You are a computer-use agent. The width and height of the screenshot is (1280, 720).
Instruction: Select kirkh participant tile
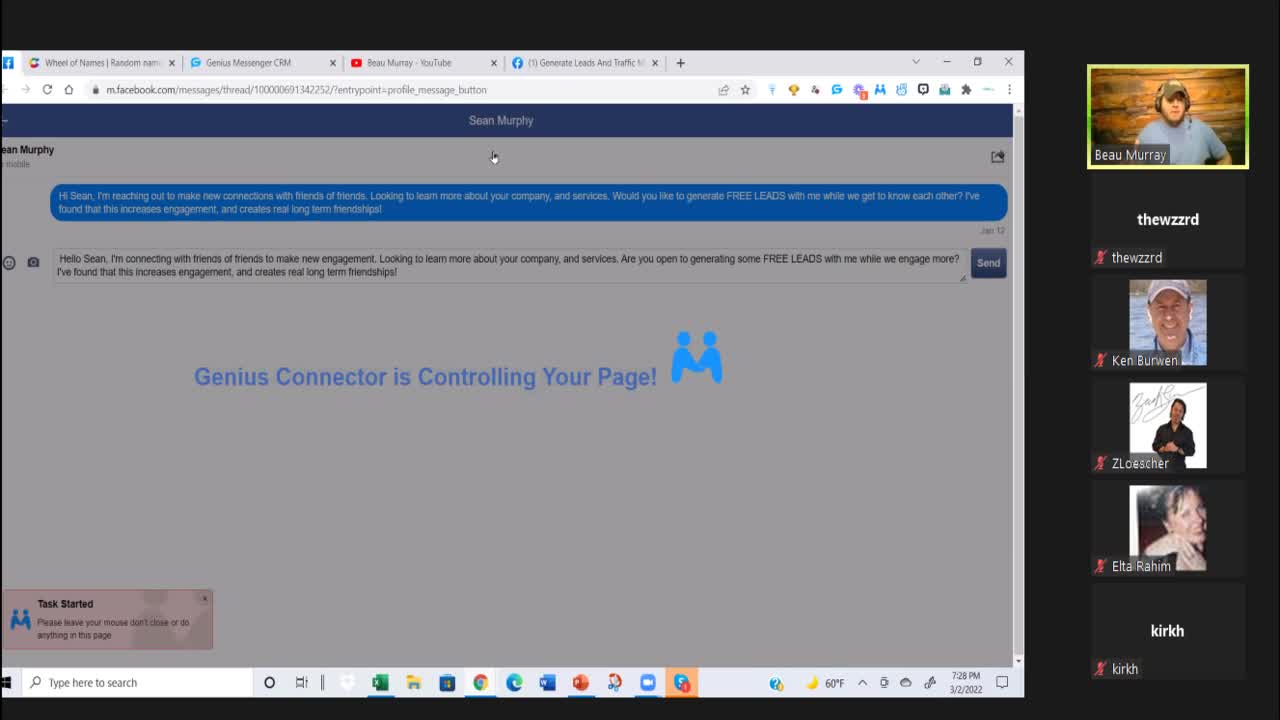click(x=1168, y=633)
